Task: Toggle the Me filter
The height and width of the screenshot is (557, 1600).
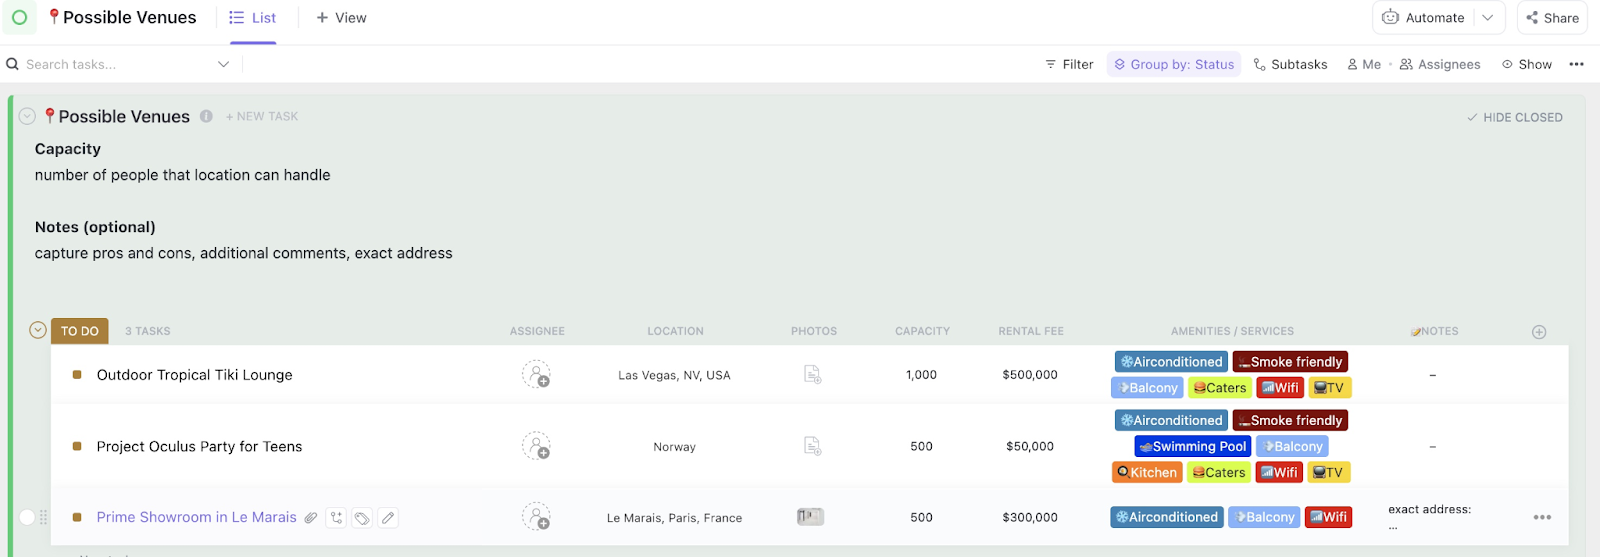Action: click(x=1364, y=64)
